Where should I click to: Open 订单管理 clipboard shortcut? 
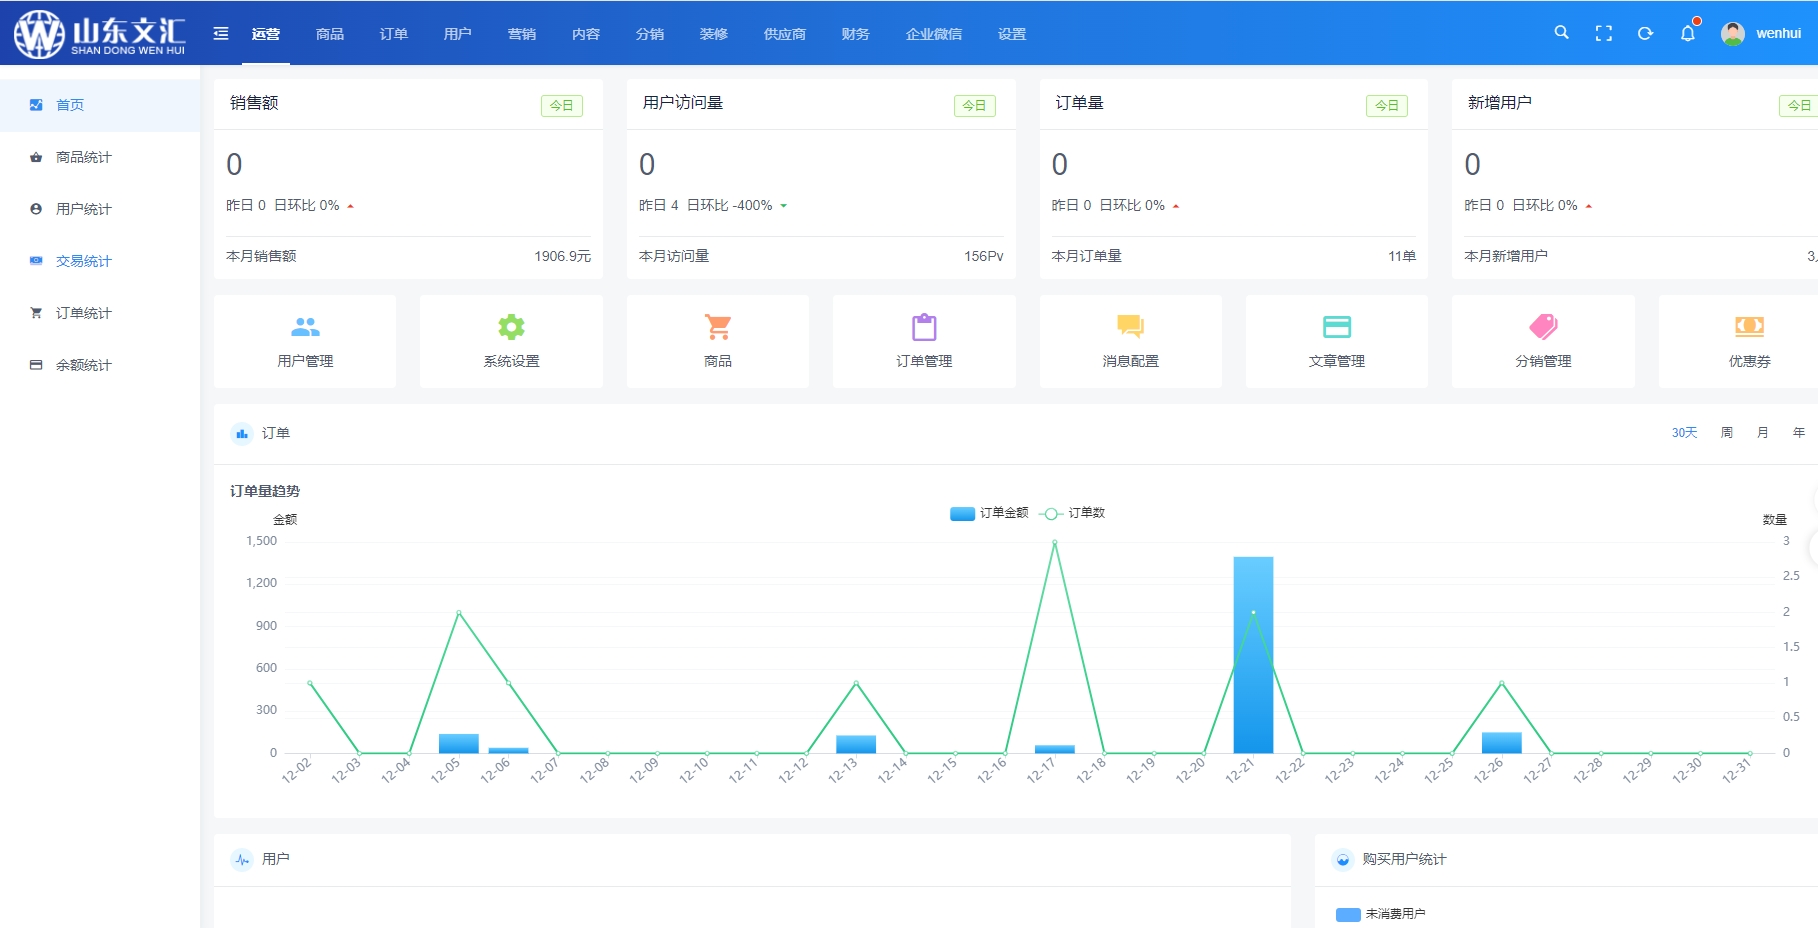[924, 341]
